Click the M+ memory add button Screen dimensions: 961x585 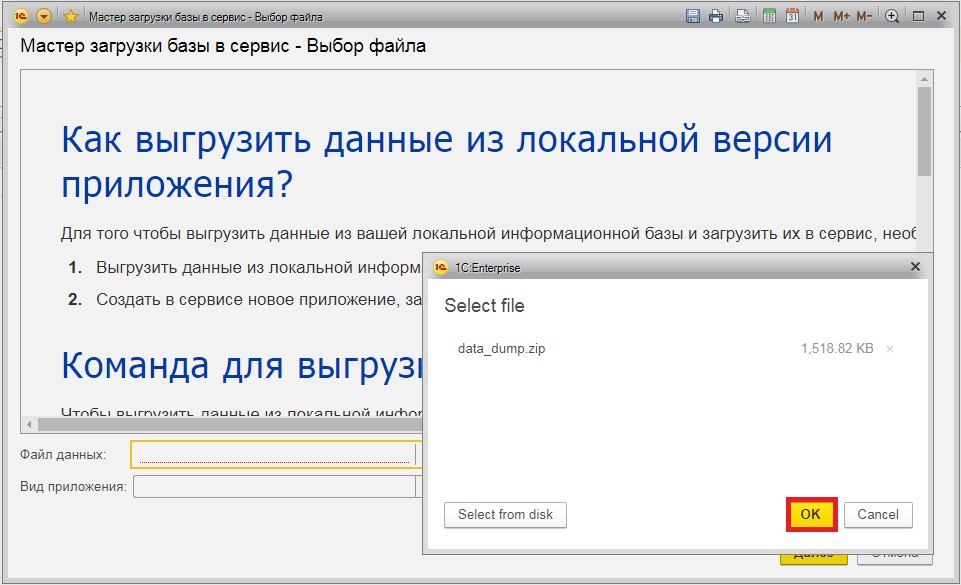click(841, 16)
